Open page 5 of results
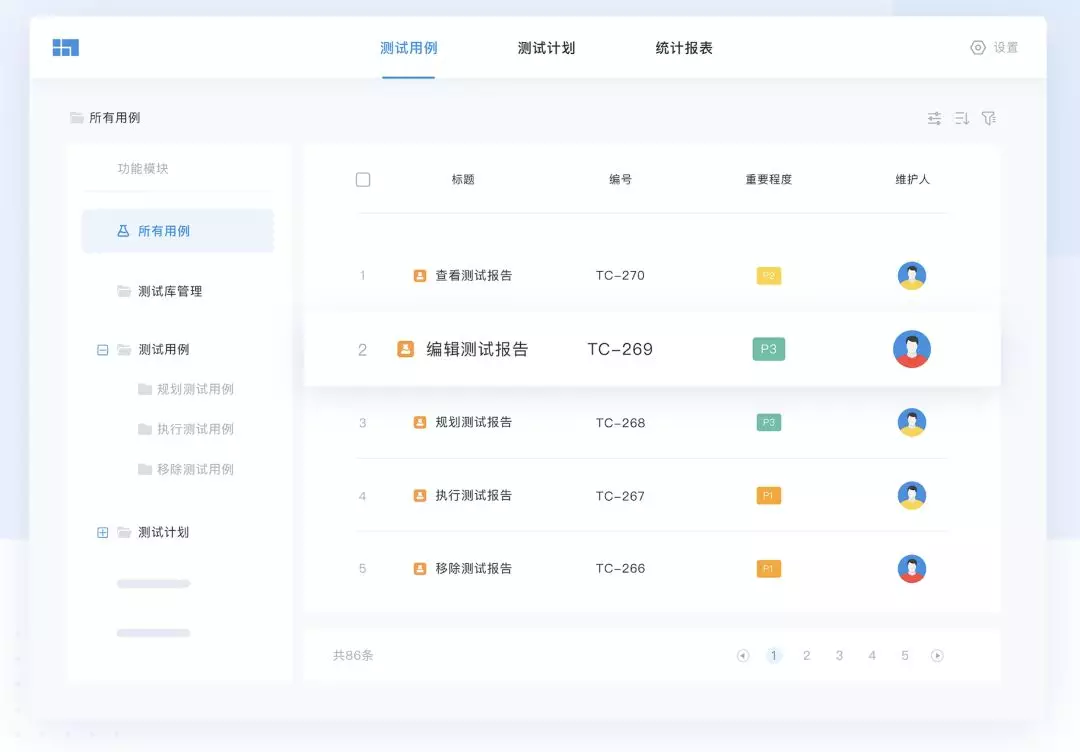 click(904, 656)
